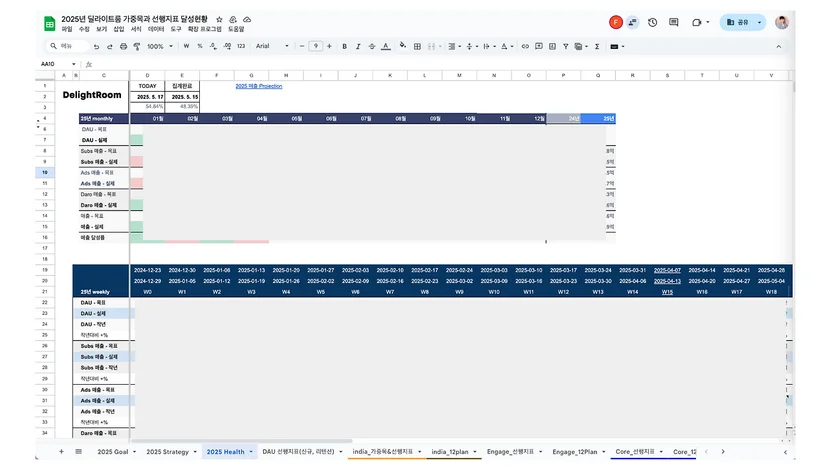Toggle italic formatting

coord(358,46)
